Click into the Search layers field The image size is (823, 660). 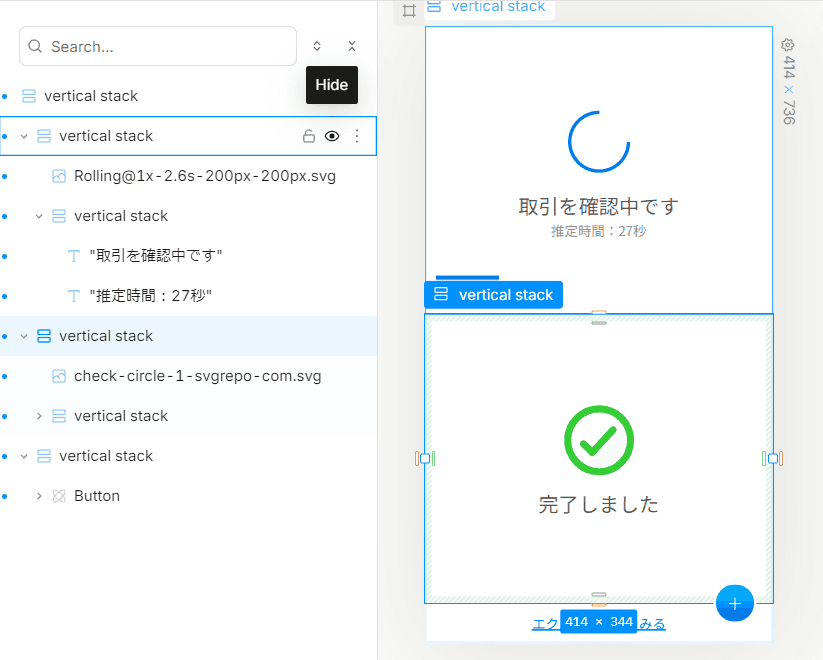click(x=158, y=46)
